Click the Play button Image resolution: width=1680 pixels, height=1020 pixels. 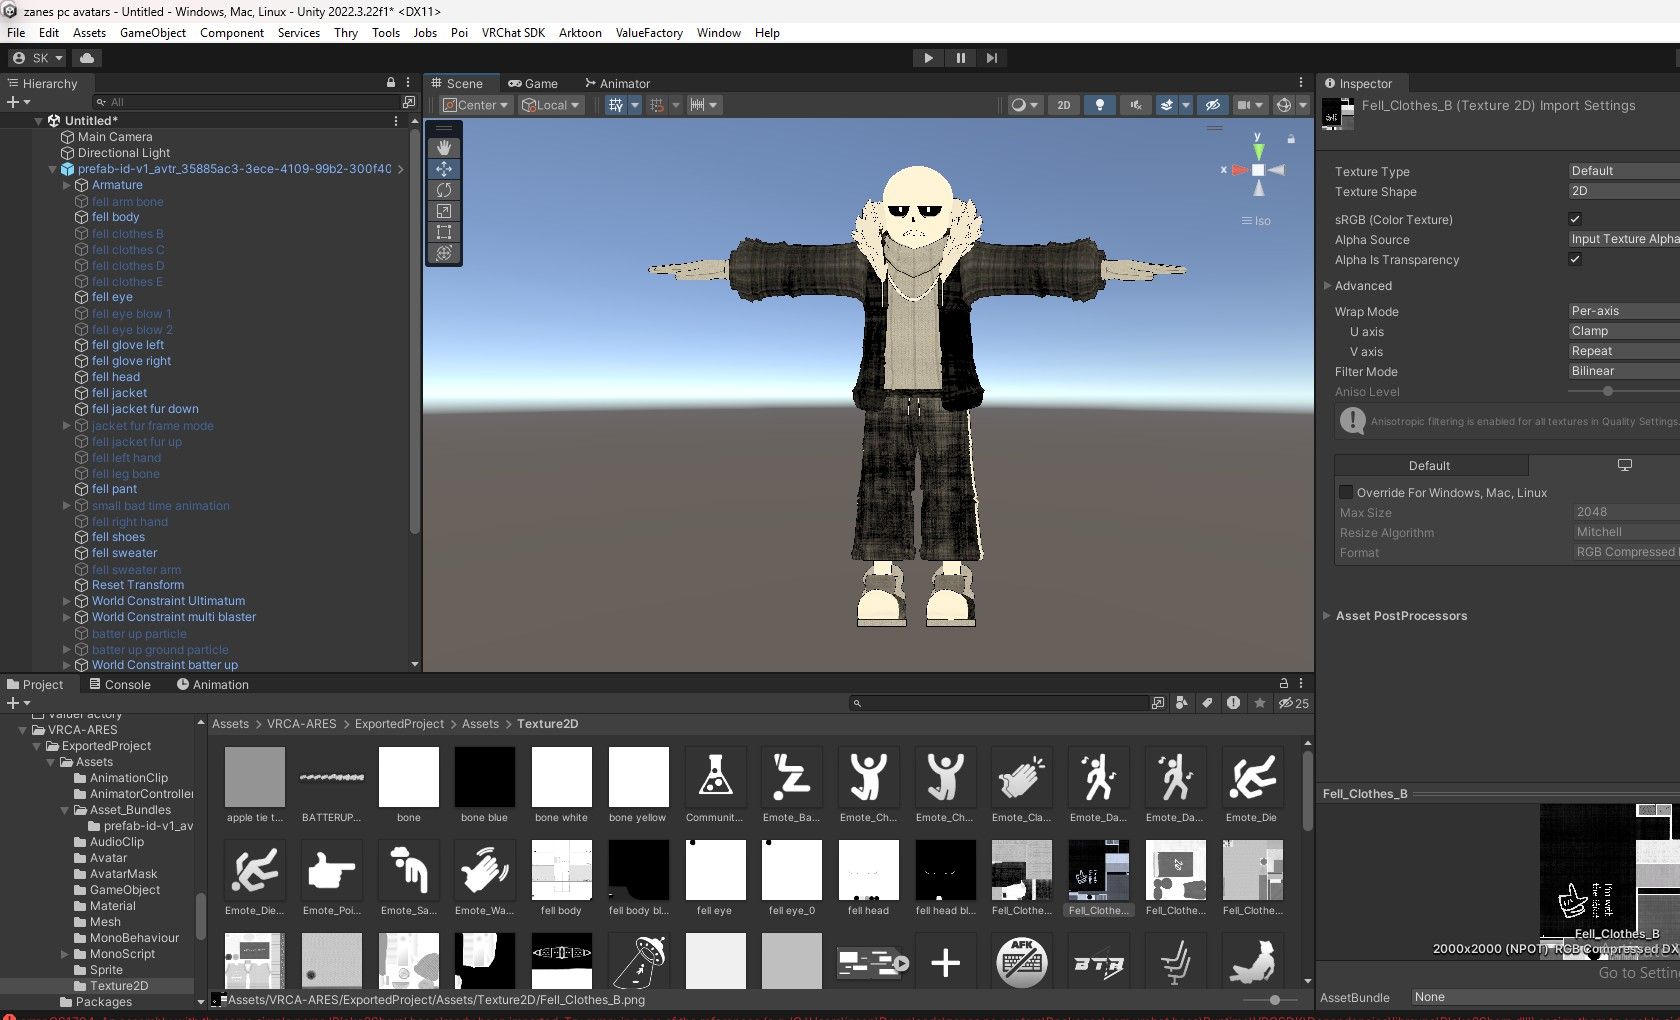[928, 58]
